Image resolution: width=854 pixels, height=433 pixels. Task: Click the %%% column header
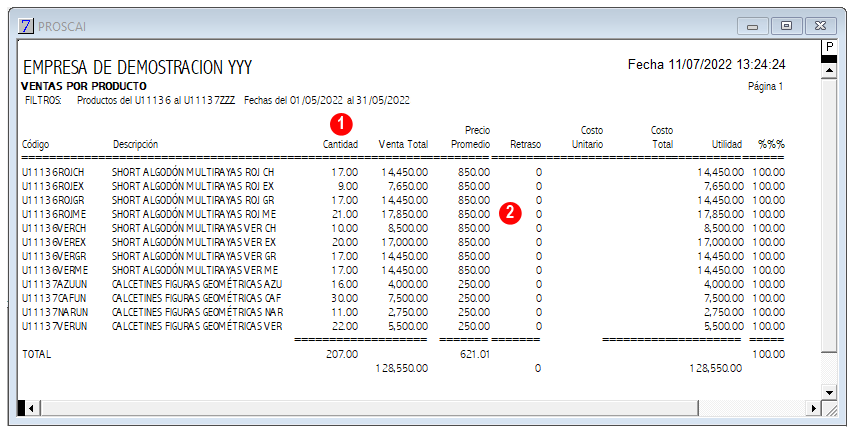click(771, 144)
